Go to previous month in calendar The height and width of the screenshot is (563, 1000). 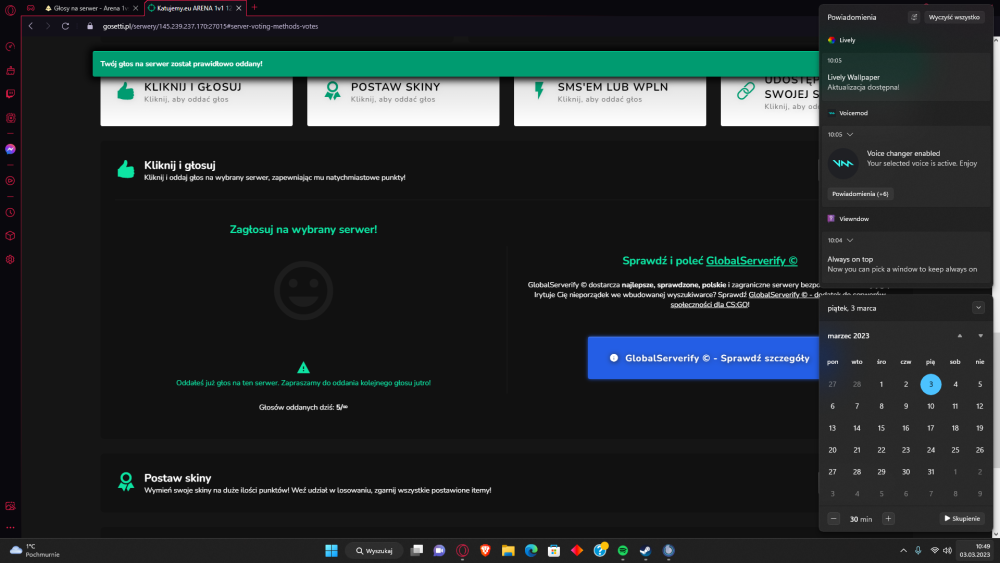tap(960, 336)
